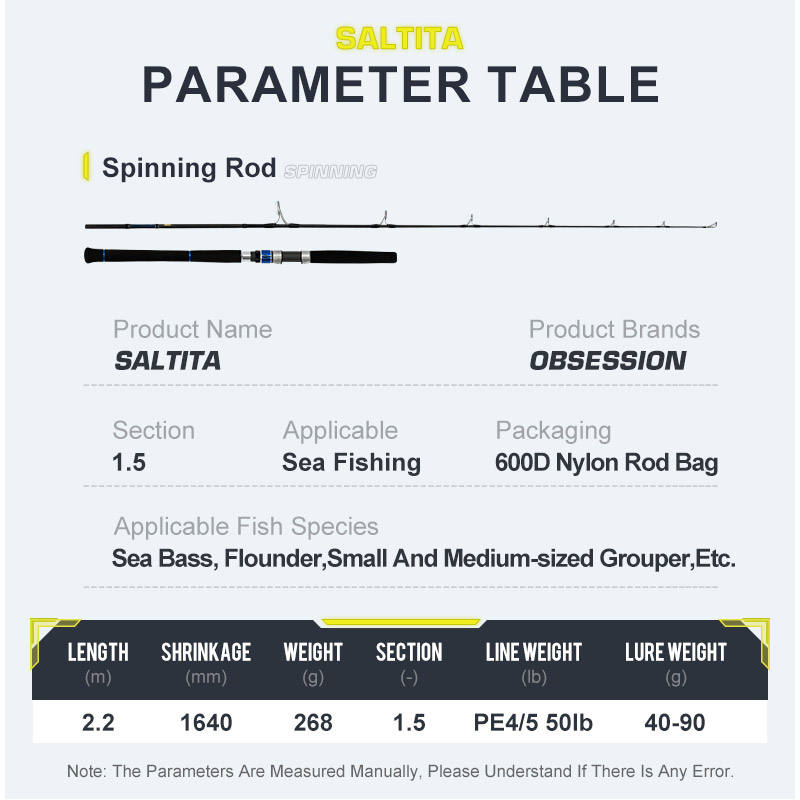Click the 1640 shrinkage value
Viewport: 800px width, 800px height.
click(206, 721)
